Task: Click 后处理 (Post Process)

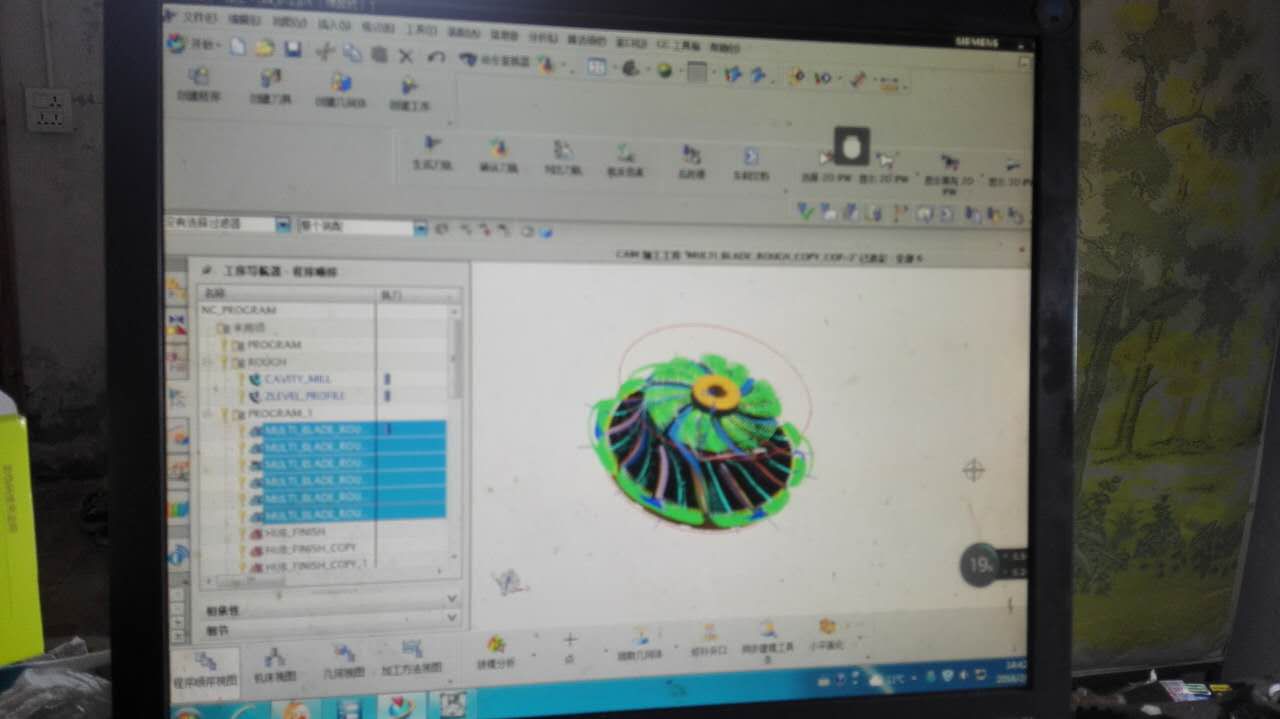Action: coord(691,163)
